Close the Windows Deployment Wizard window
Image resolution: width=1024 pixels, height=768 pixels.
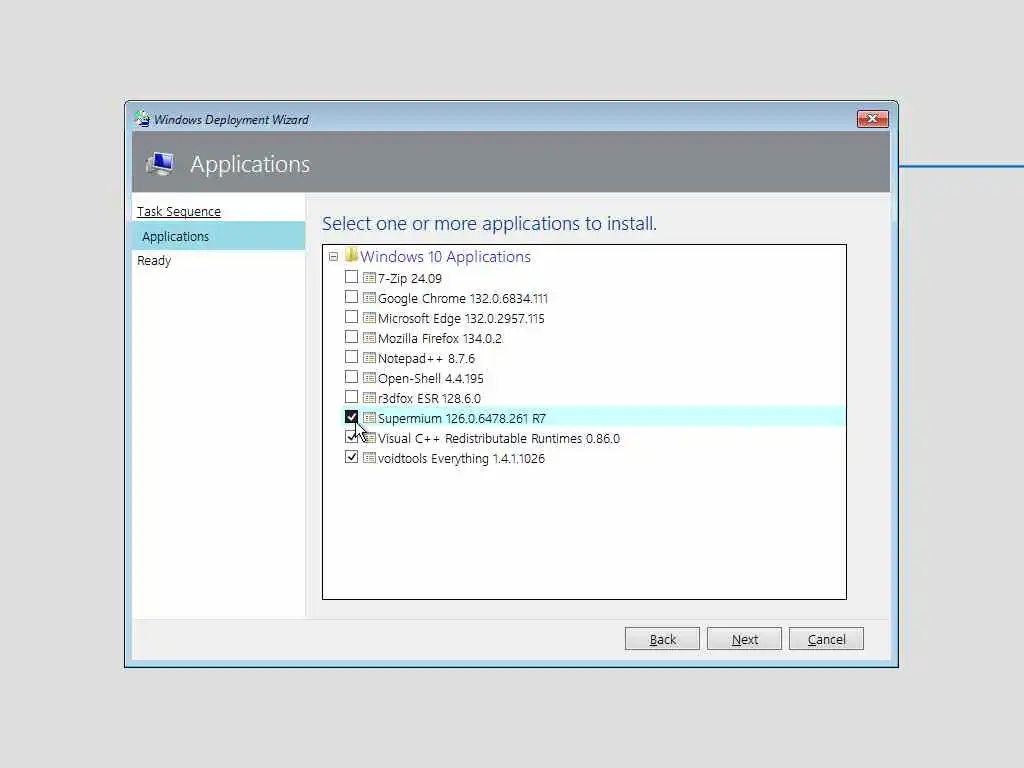872,118
